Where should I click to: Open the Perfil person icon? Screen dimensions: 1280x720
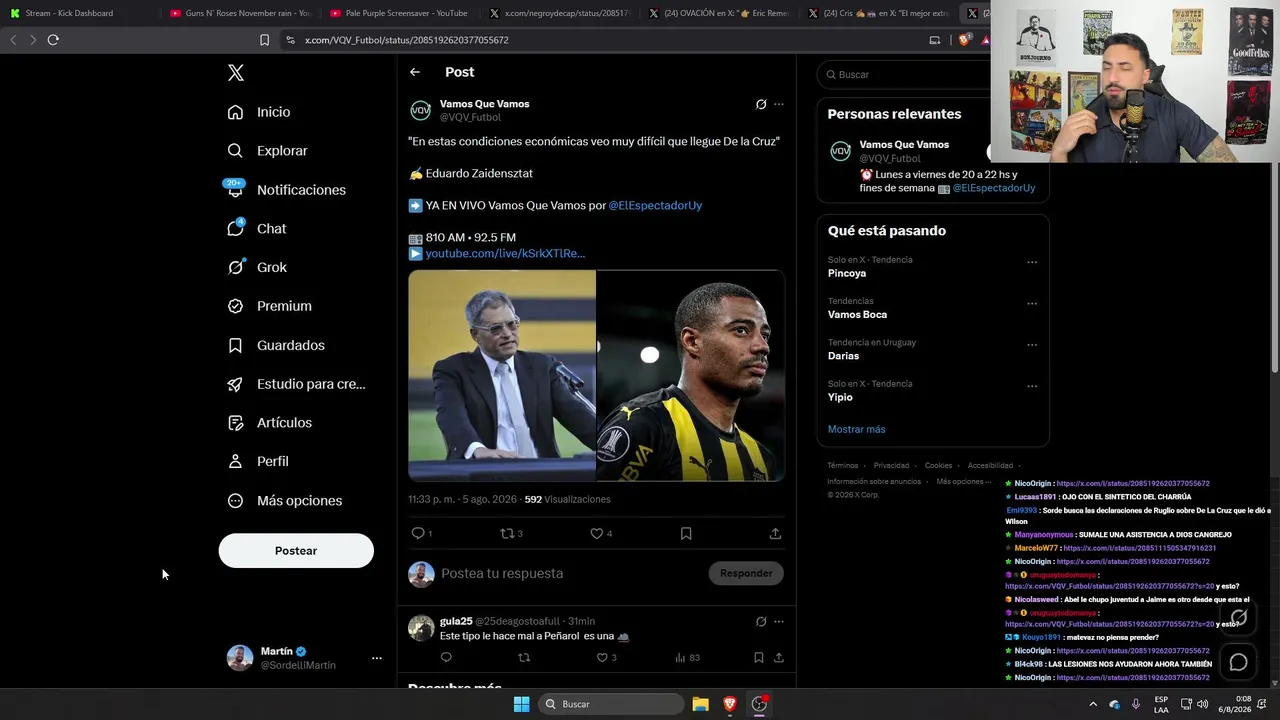(235, 462)
